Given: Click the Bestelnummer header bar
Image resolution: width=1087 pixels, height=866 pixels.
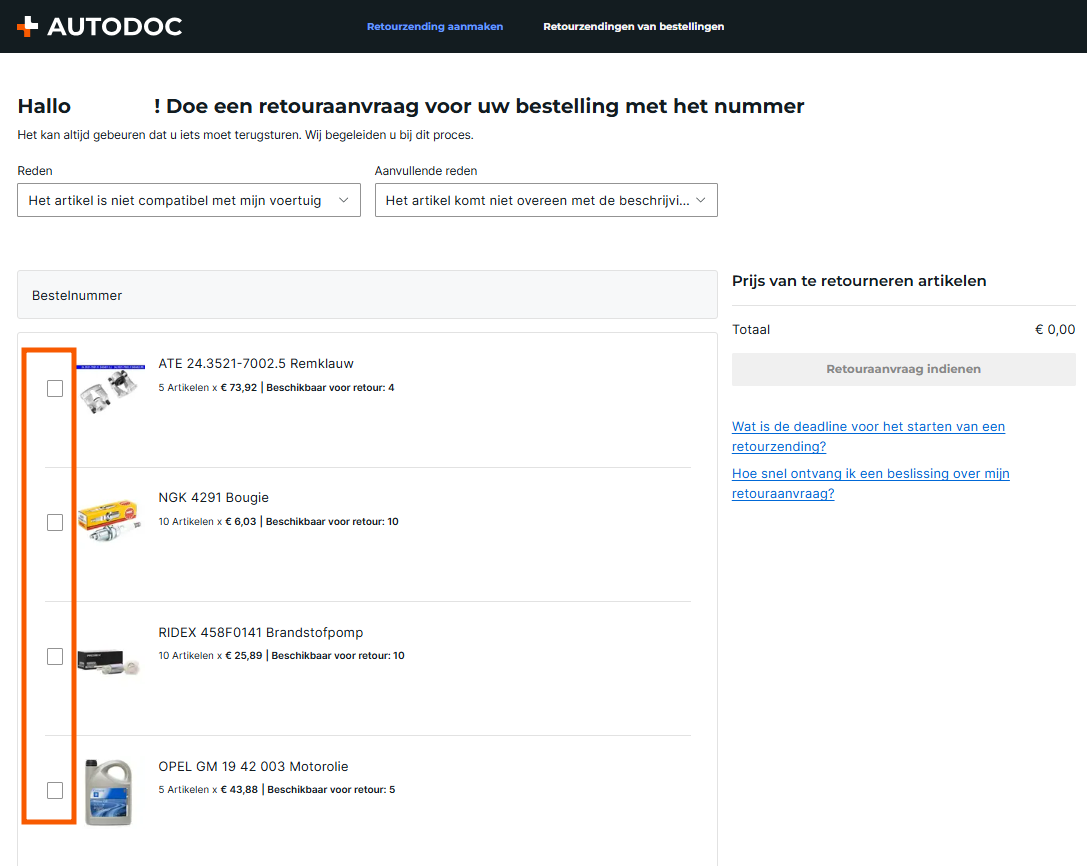Looking at the screenshot, I should pyautogui.click(x=367, y=295).
